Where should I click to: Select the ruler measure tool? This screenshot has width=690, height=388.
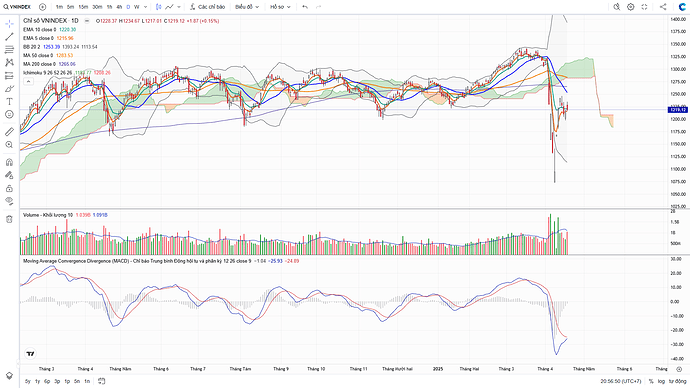coord(9,132)
